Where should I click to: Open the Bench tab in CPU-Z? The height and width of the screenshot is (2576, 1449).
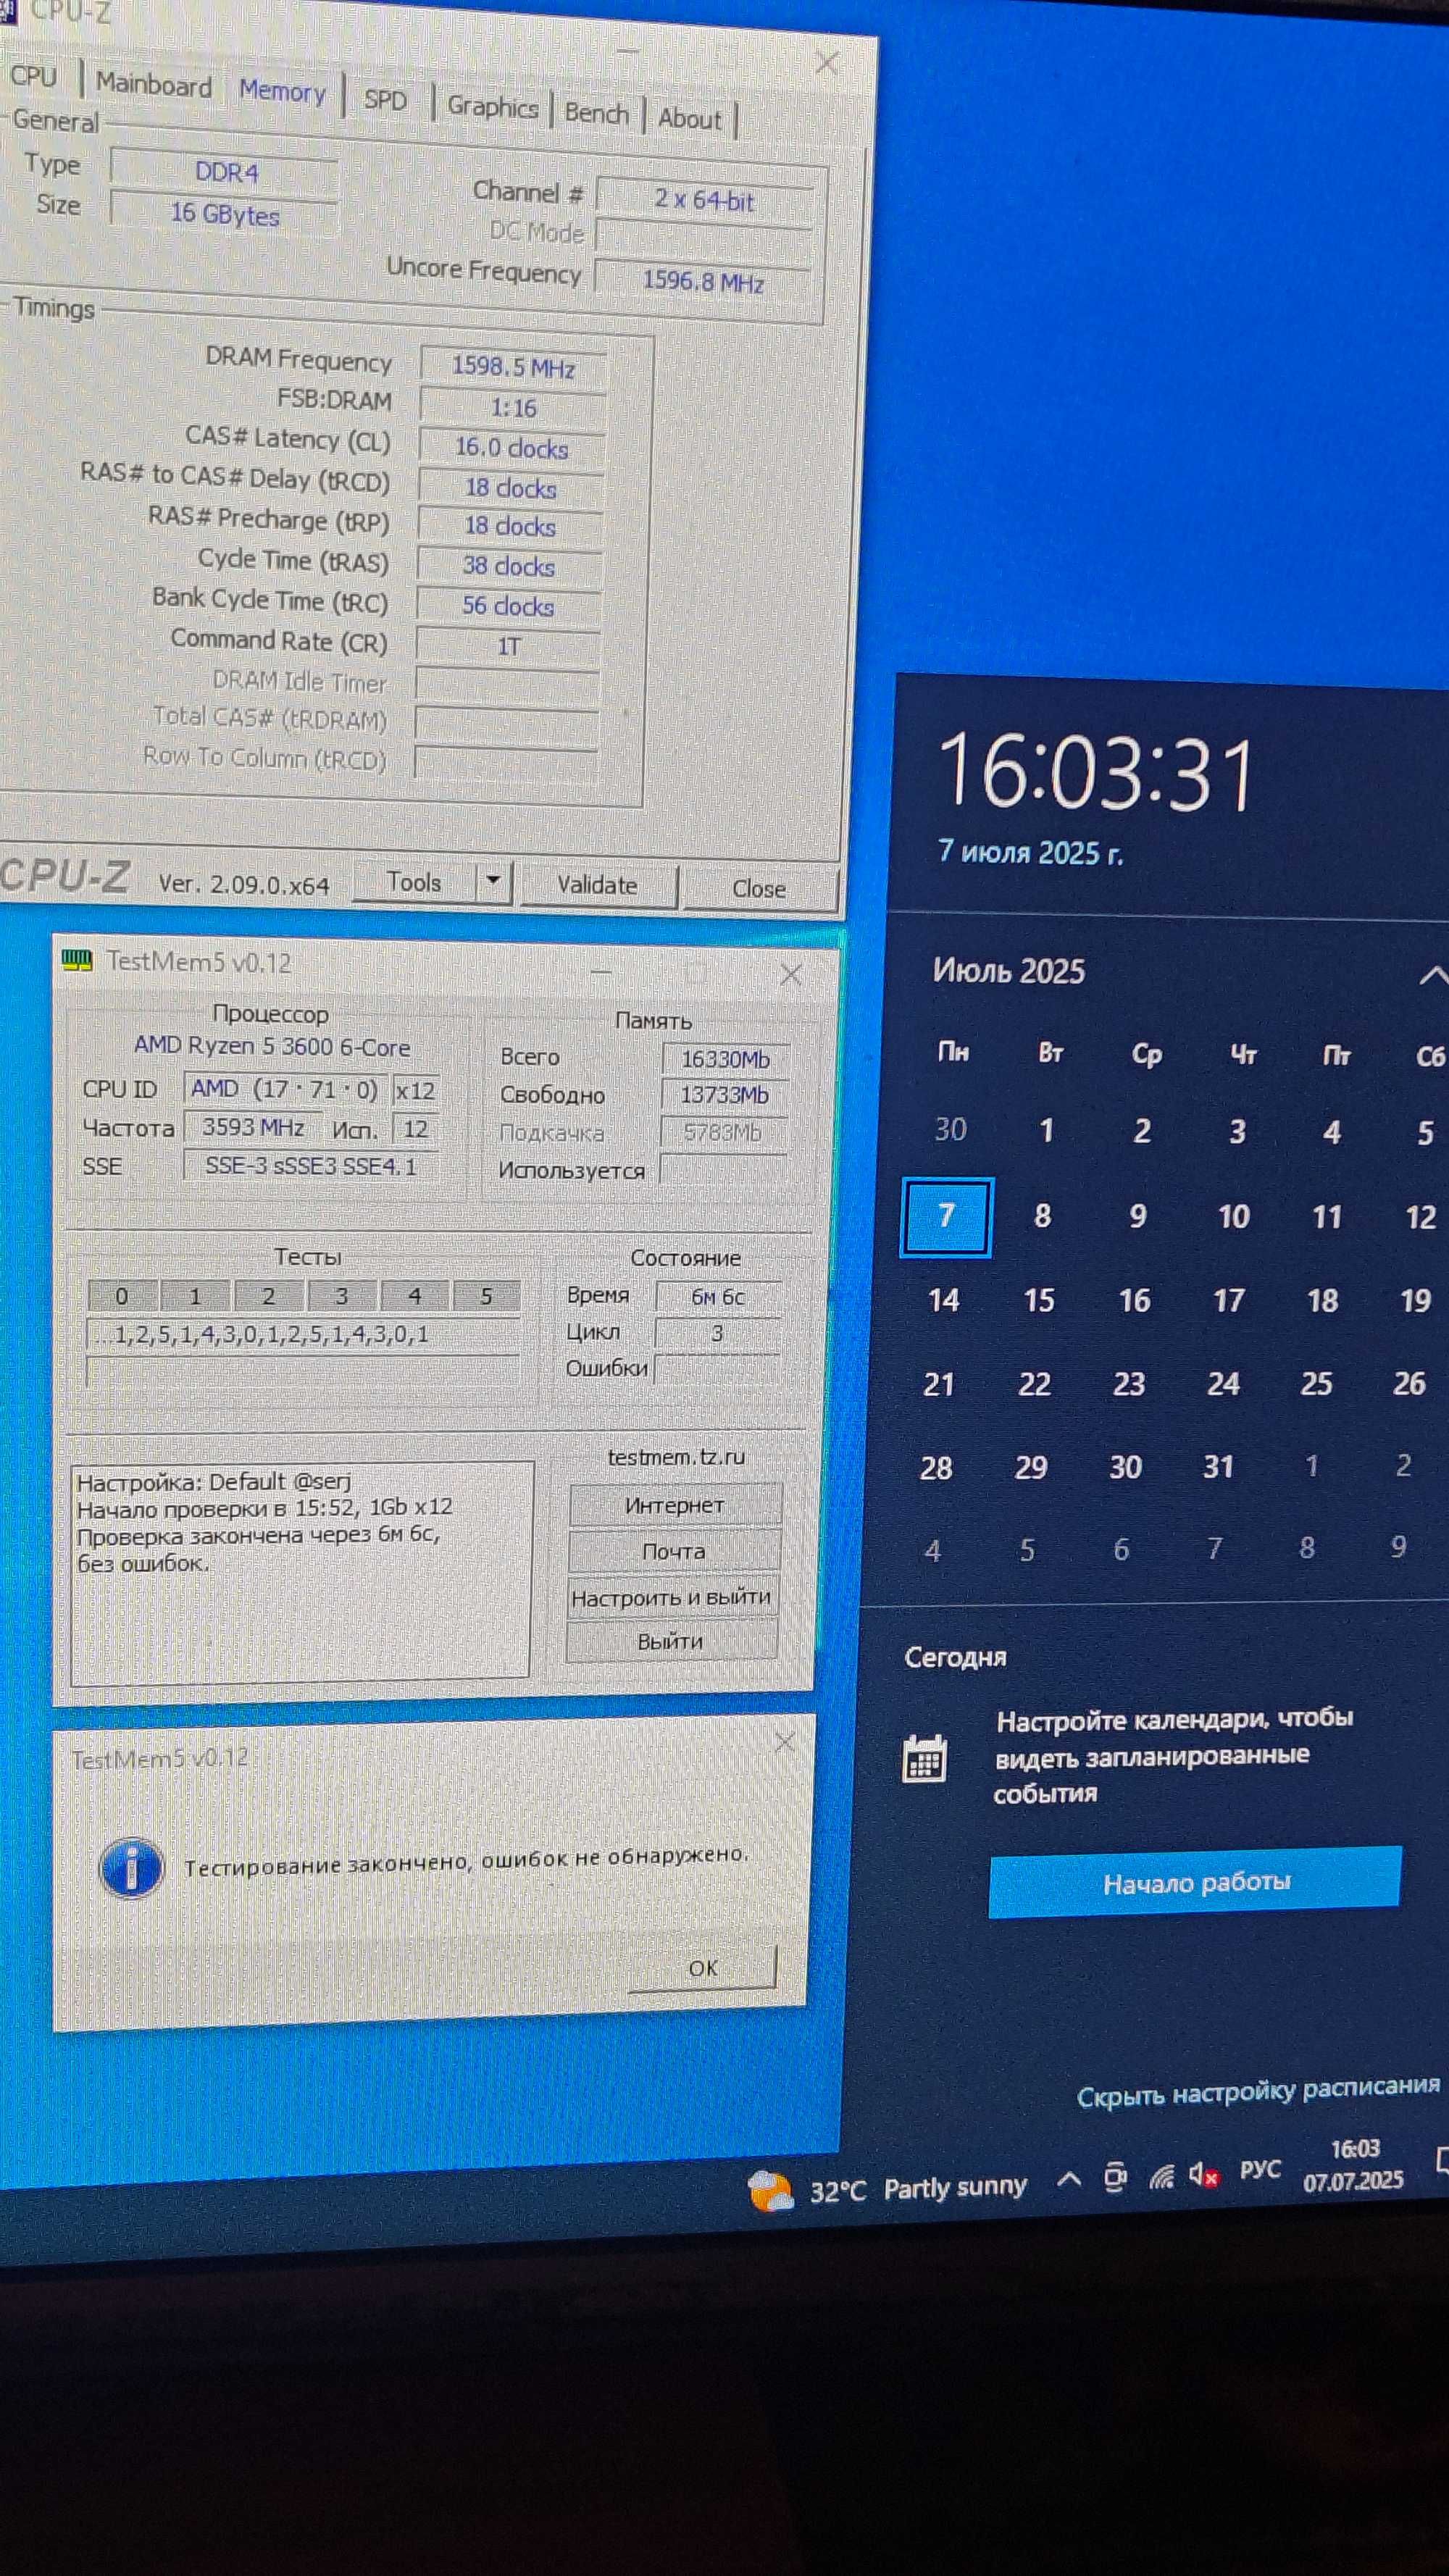tap(596, 113)
